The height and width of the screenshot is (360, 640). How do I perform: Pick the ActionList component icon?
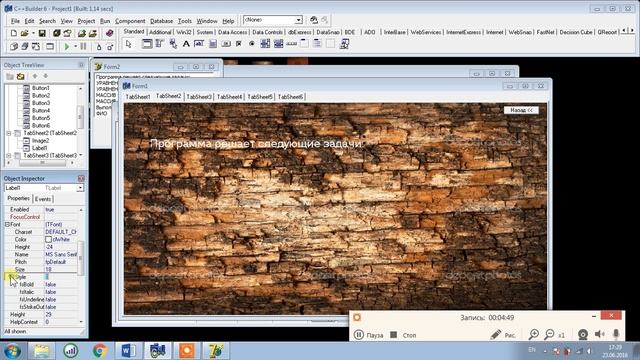344,44
